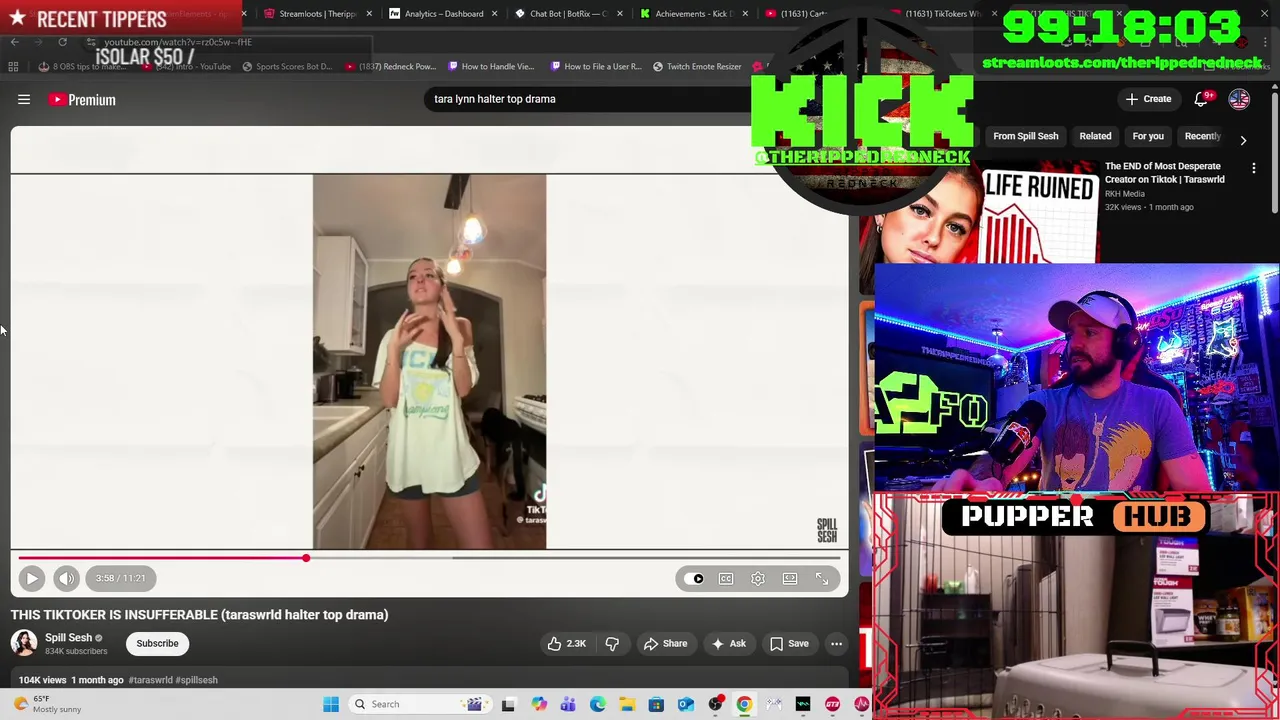Close the Analytics – Dashboard tab
The width and height of the screenshot is (1280, 720).
pyautogui.click(x=495, y=14)
